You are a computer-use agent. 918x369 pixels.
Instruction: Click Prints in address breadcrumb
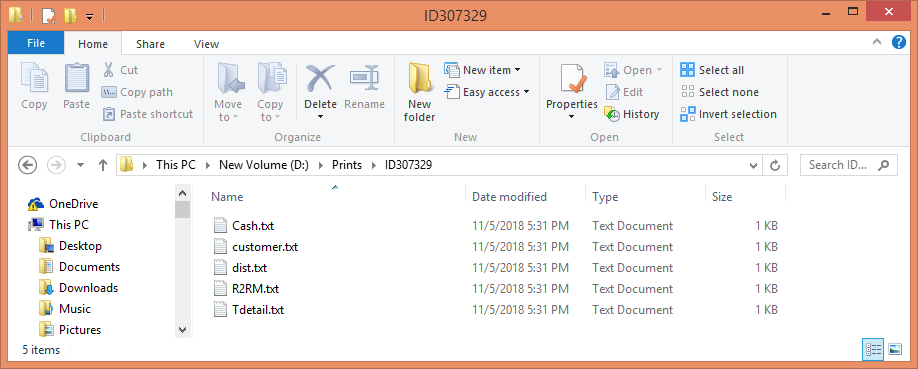[347, 165]
